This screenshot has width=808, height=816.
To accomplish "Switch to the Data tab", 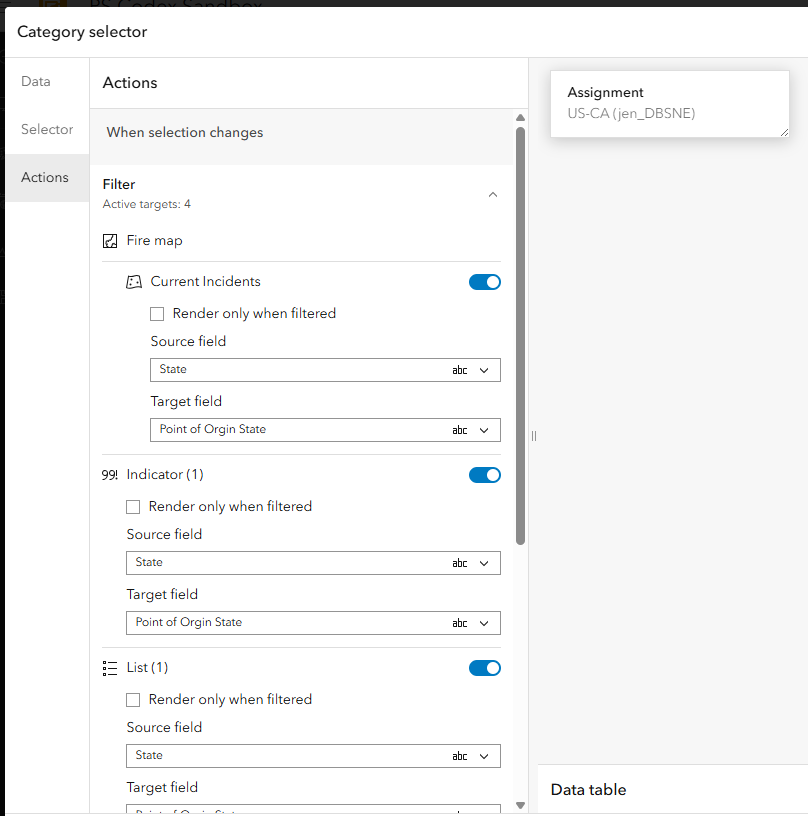I will pos(36,82).
